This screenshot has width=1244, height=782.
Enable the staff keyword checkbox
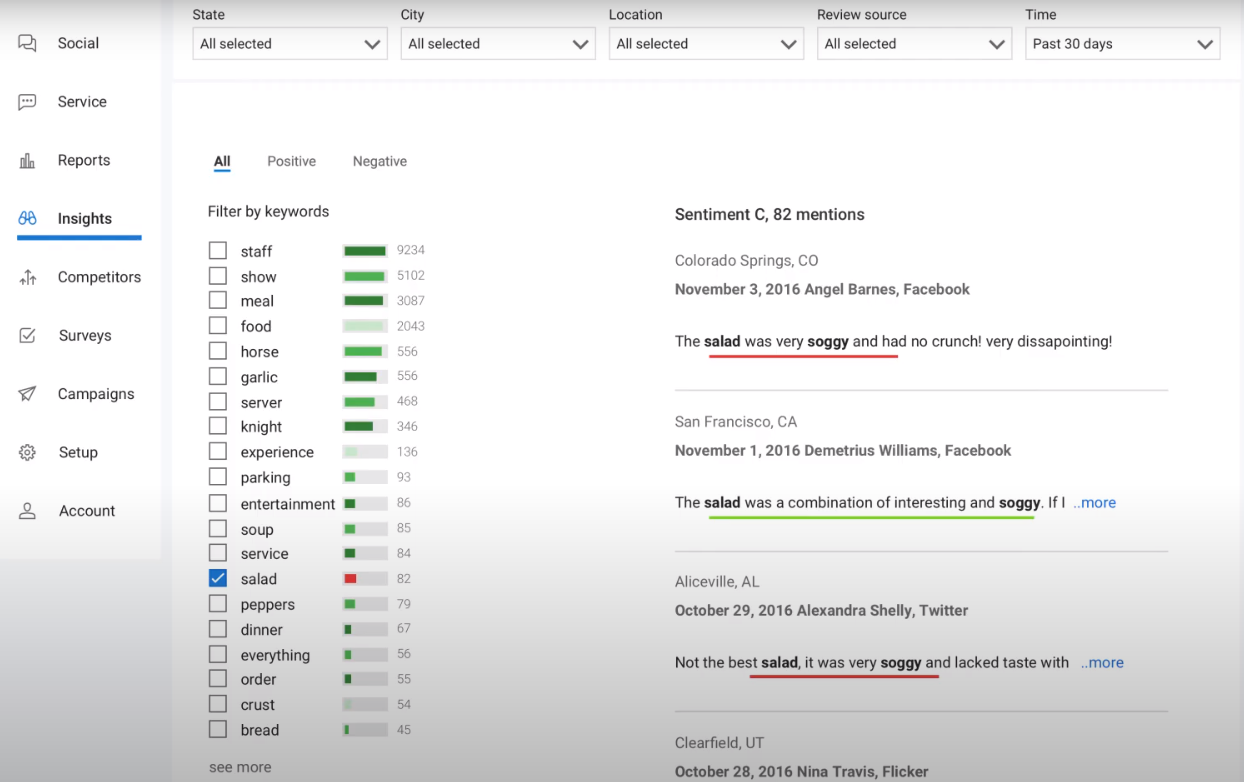218,251
